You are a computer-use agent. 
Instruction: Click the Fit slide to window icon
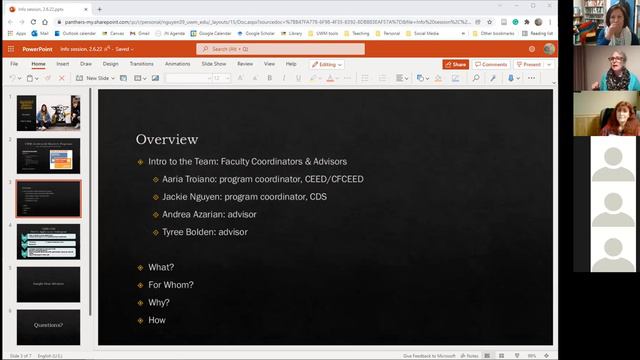click(547, 356)
